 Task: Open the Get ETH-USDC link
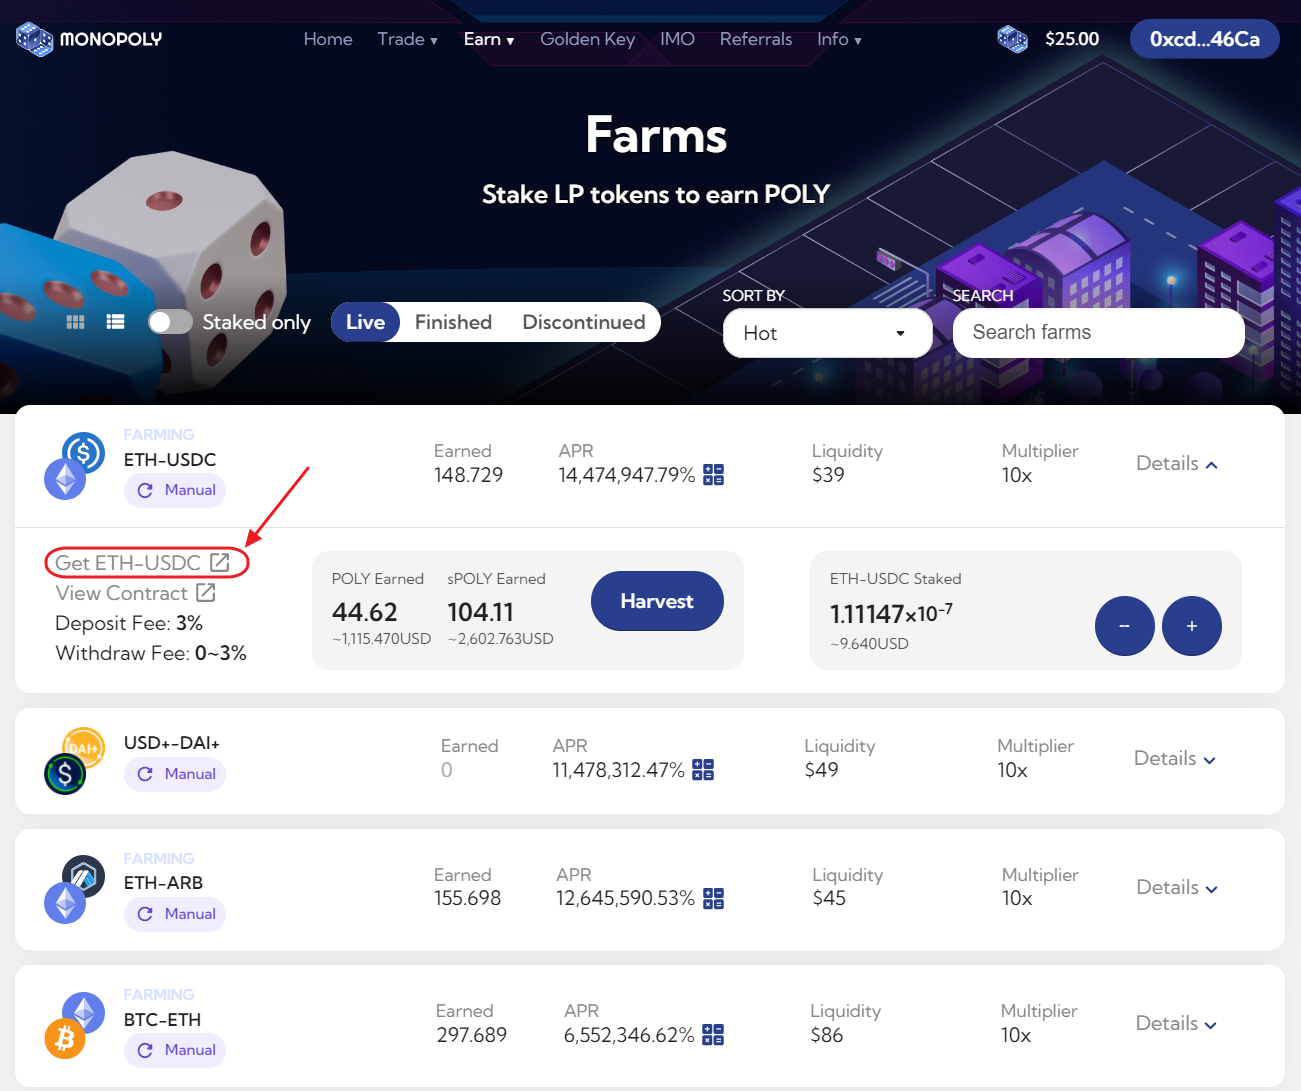pos(142,563)
